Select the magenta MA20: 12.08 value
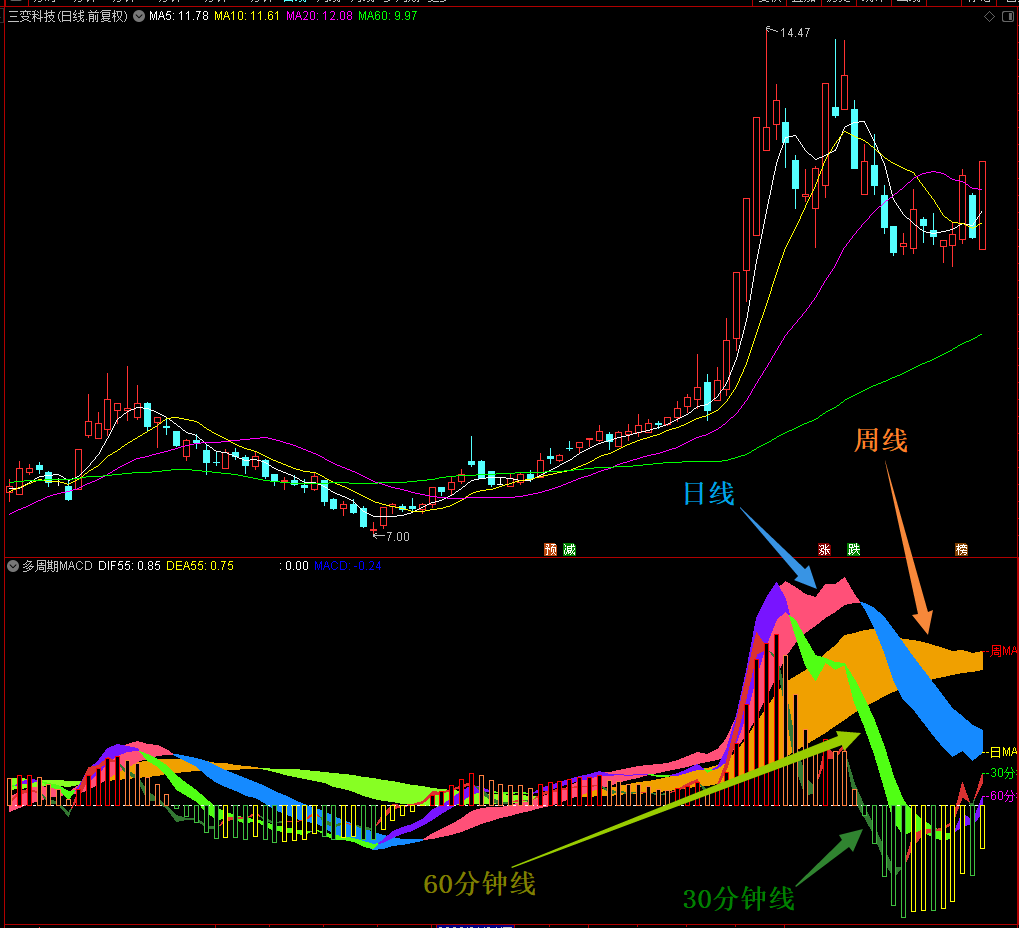The width and height of the screenshot is (1019, 928). coord(319,16)
